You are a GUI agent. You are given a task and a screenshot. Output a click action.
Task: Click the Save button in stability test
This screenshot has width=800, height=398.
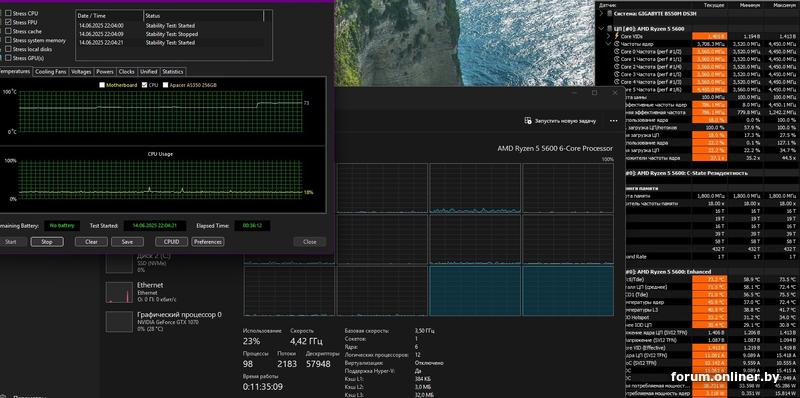pos(128,242)
